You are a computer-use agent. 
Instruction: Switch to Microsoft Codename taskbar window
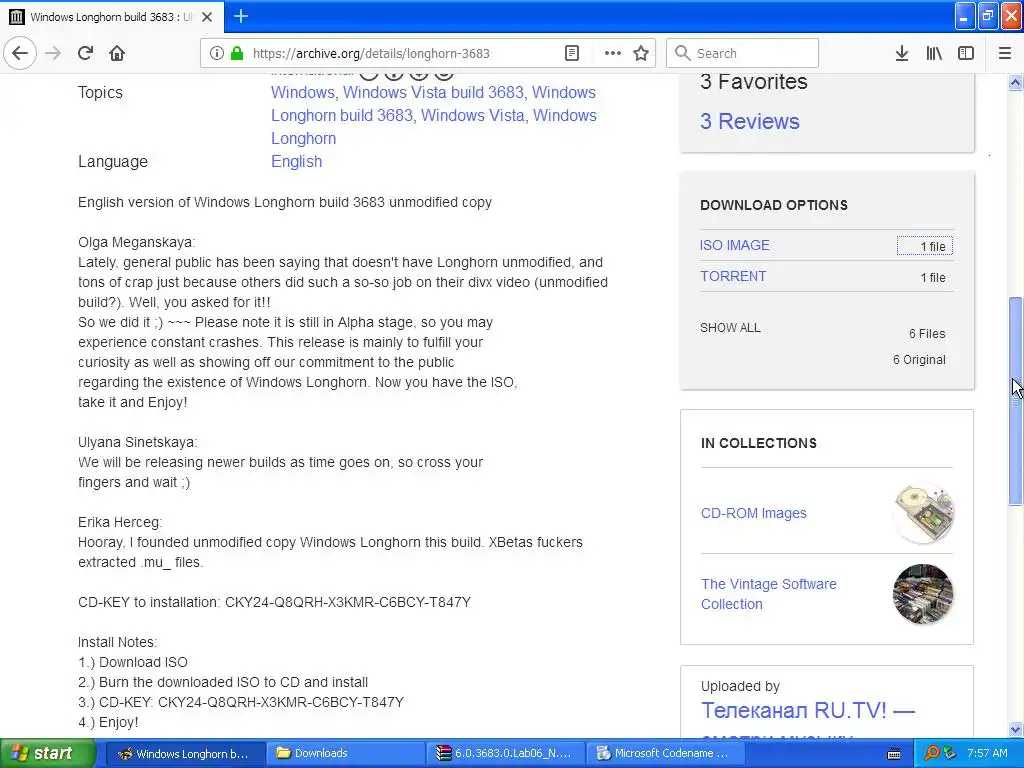click(x=665, y=754)
